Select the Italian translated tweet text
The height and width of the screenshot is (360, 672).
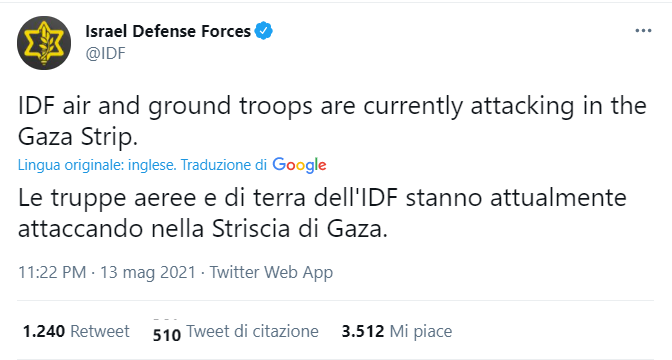[x=322, y=213]
